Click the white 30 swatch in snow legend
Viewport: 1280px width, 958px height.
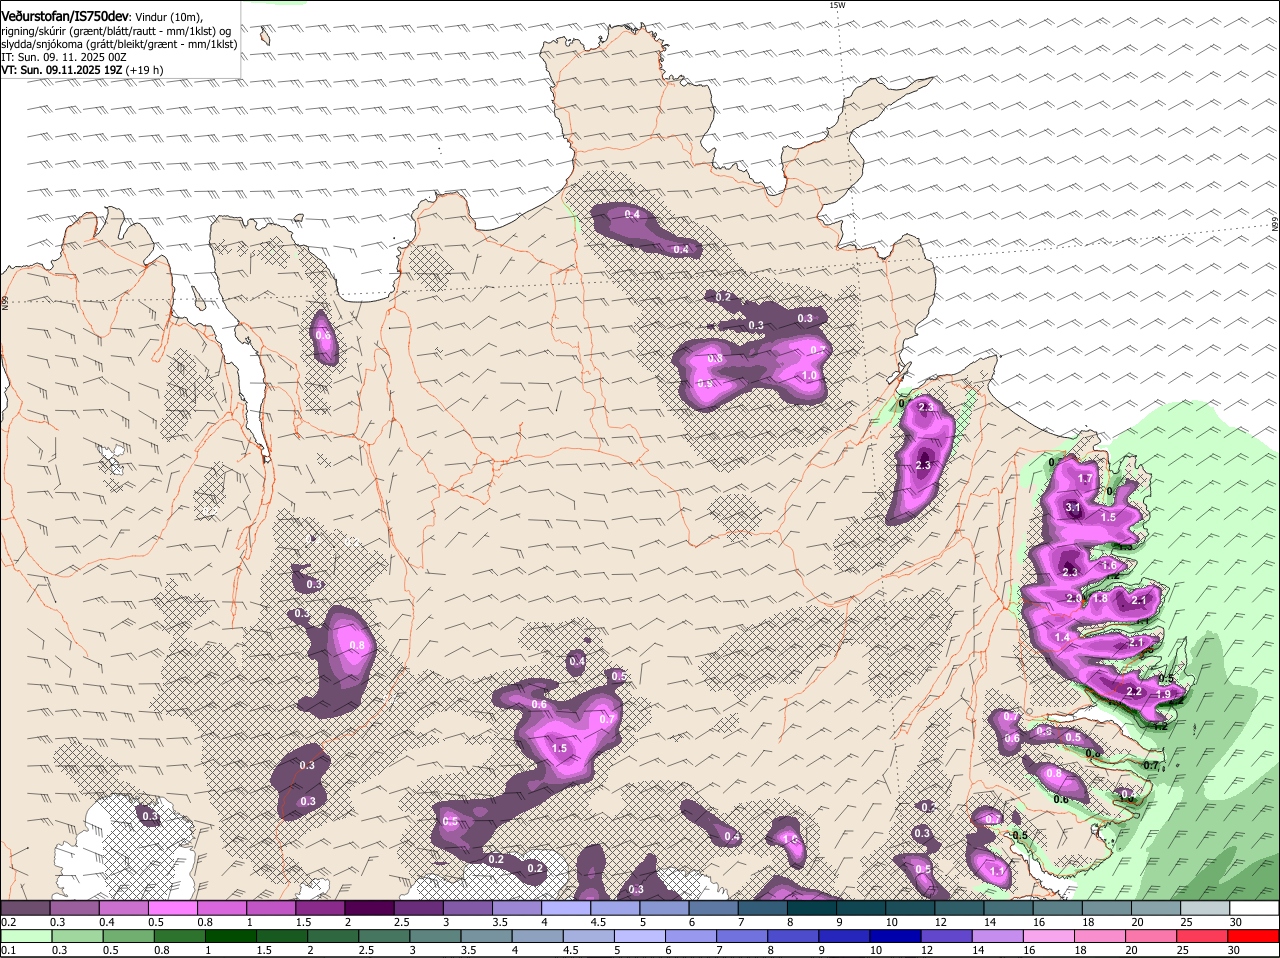click(1253, 908)
